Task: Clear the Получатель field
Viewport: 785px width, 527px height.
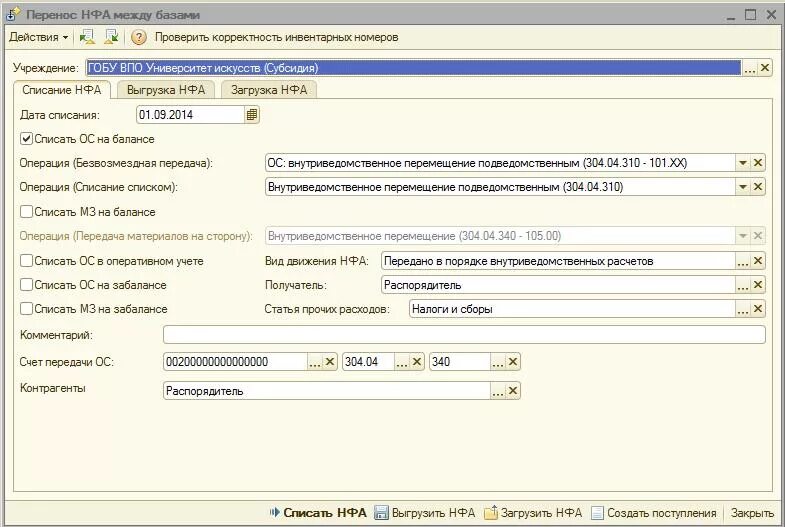Action: click(x=758, y=285)
